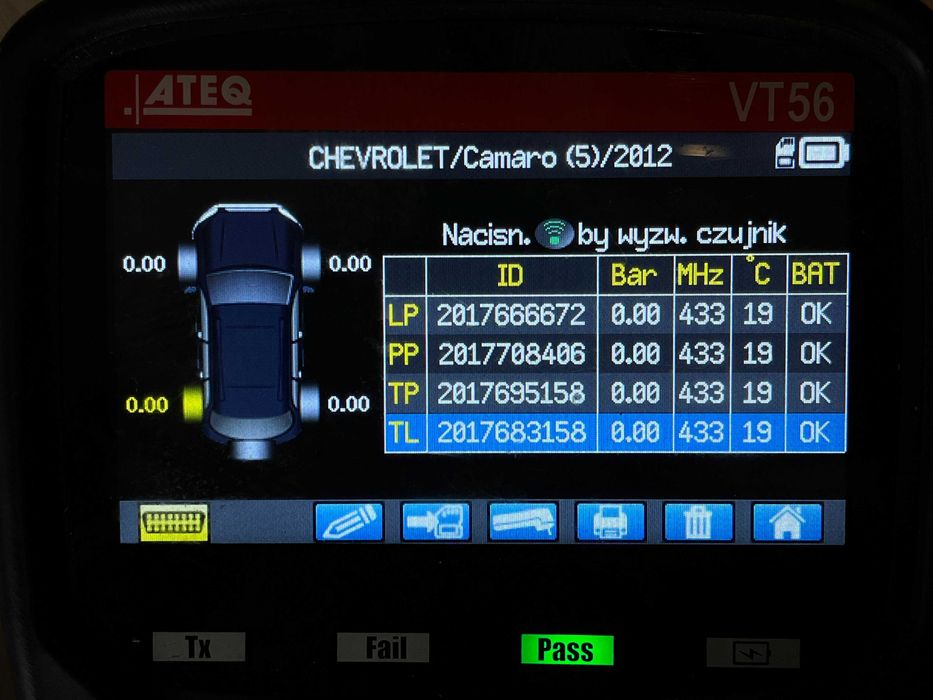The width and height of the screenshot is (933, 700).
Task: Click the Fail indicator light
Action: [383, 648]
